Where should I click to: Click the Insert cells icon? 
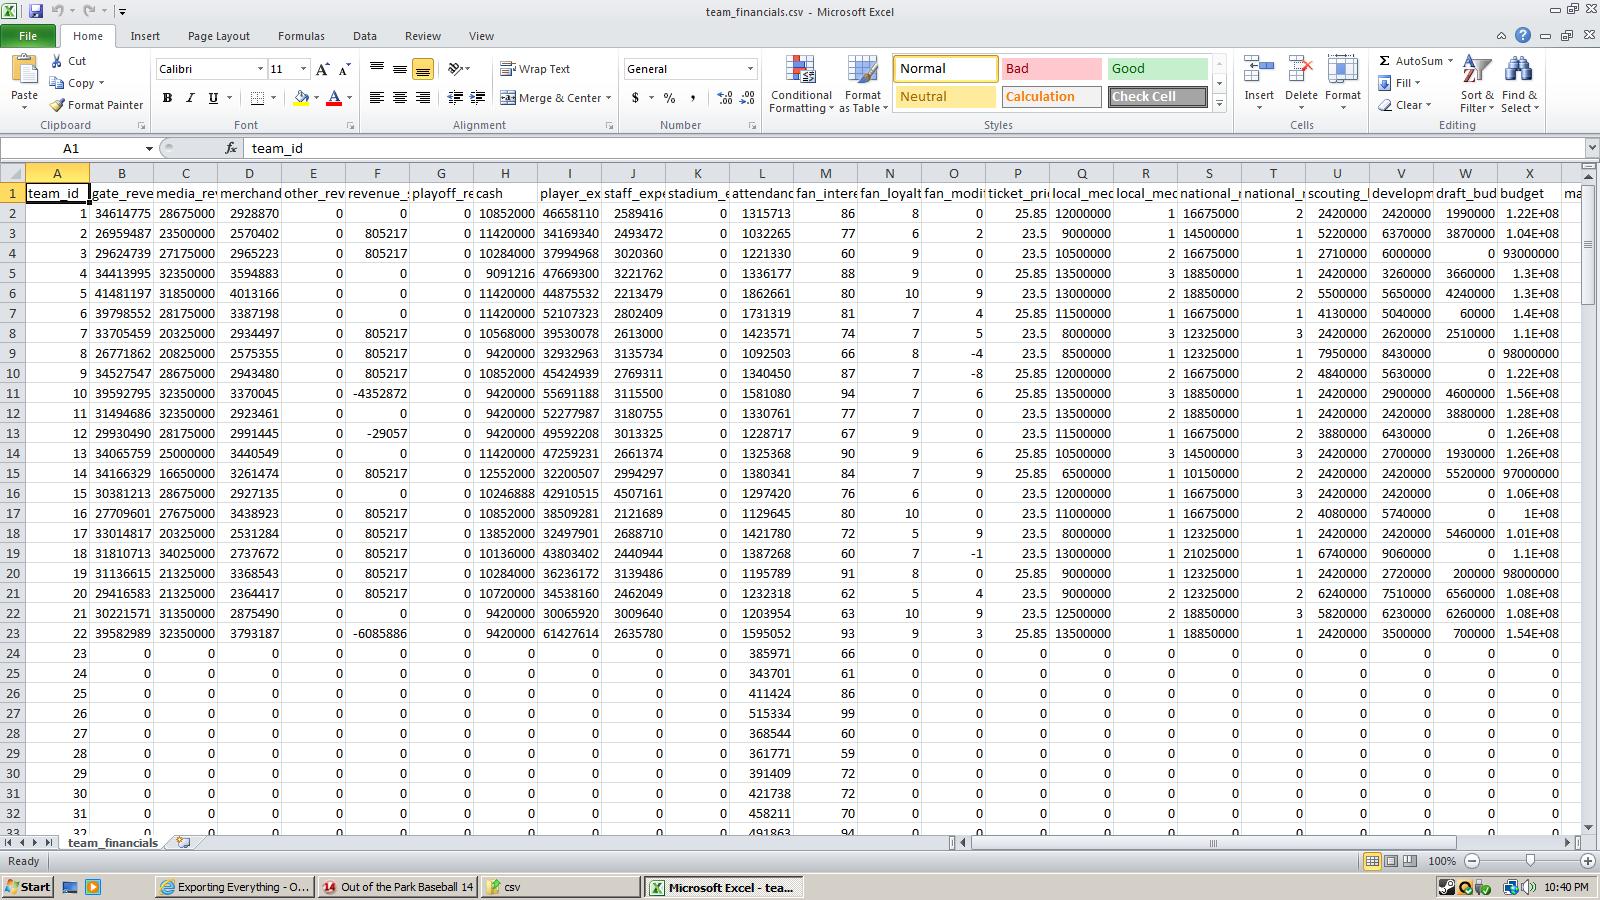click(x=1259, y=70)
